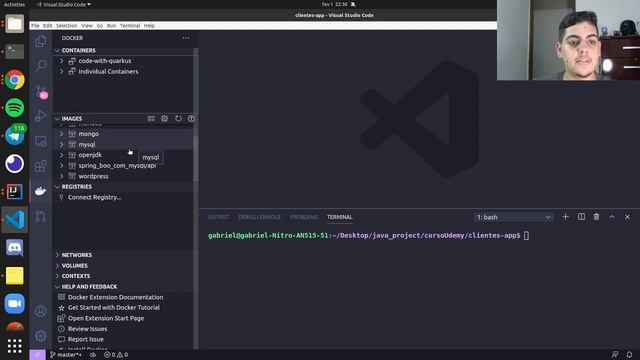Click the Images group-by list icon

(151, 119)
